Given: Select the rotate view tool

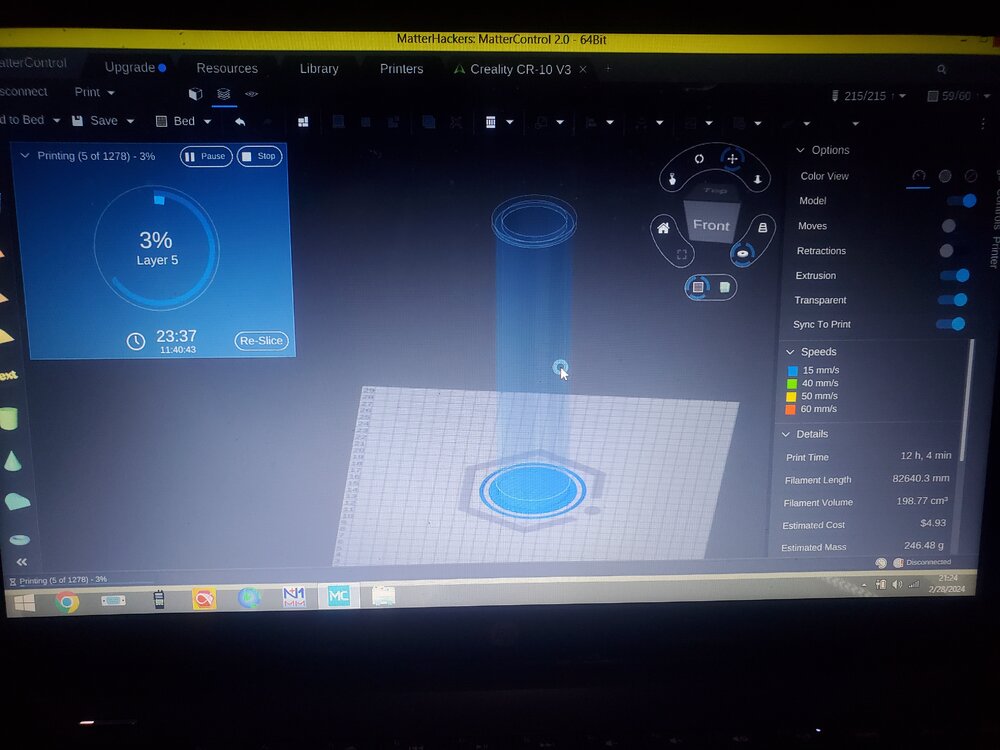Looking at the screenshot, I should [x=699, y=159].
